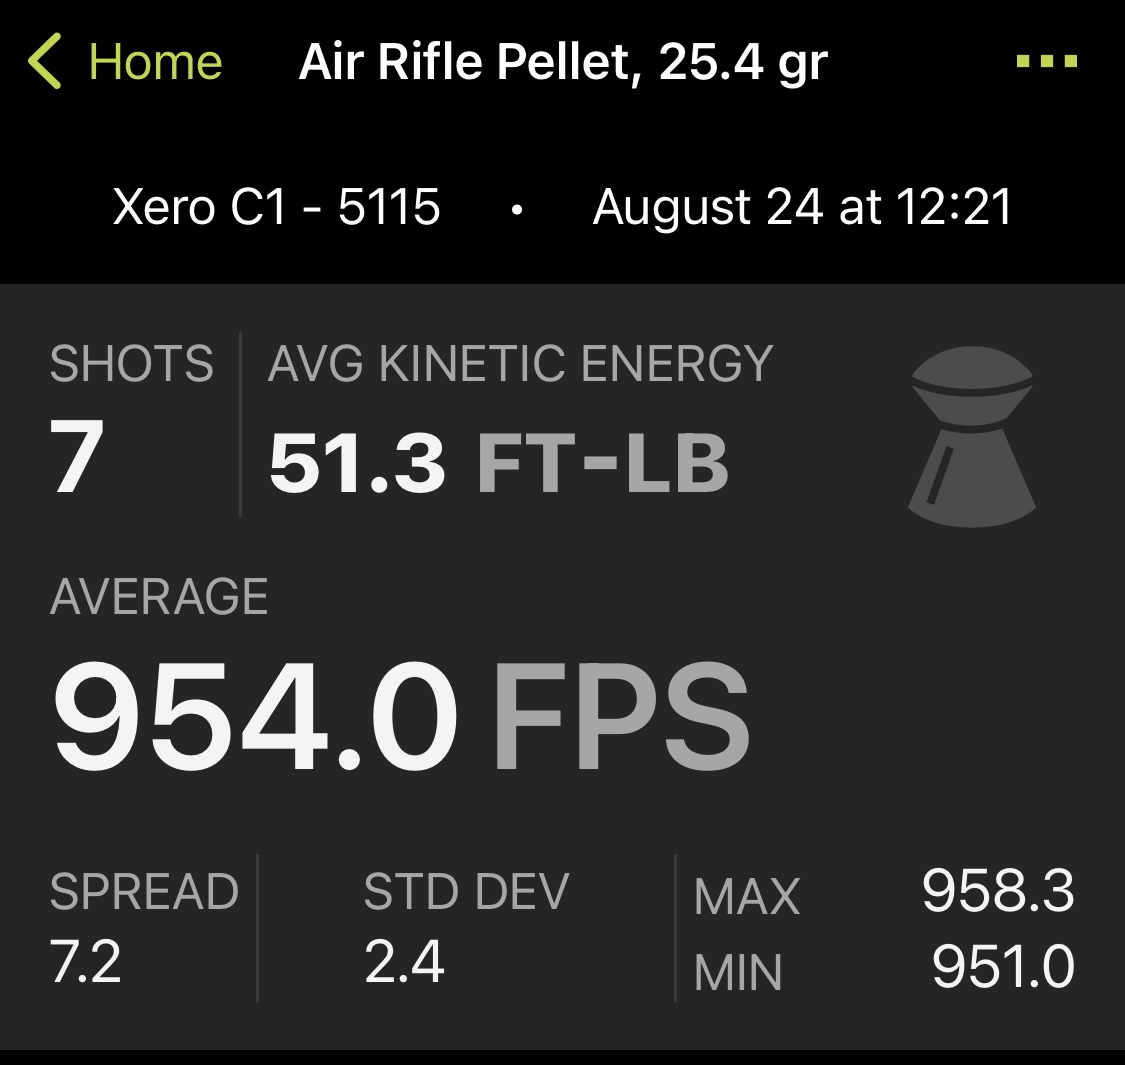Tap the August 24 at 12:21 timestamp
The width and height of the screenshot is (1125, 1065).
pos(802,207)
